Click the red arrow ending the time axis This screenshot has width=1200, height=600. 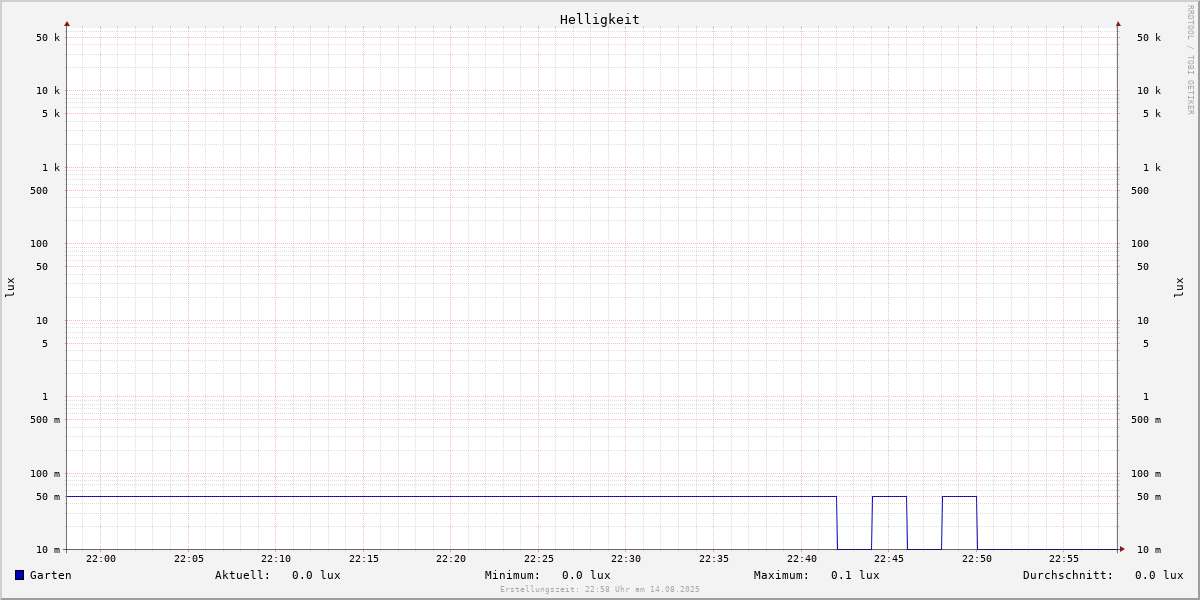[1122, 549]
